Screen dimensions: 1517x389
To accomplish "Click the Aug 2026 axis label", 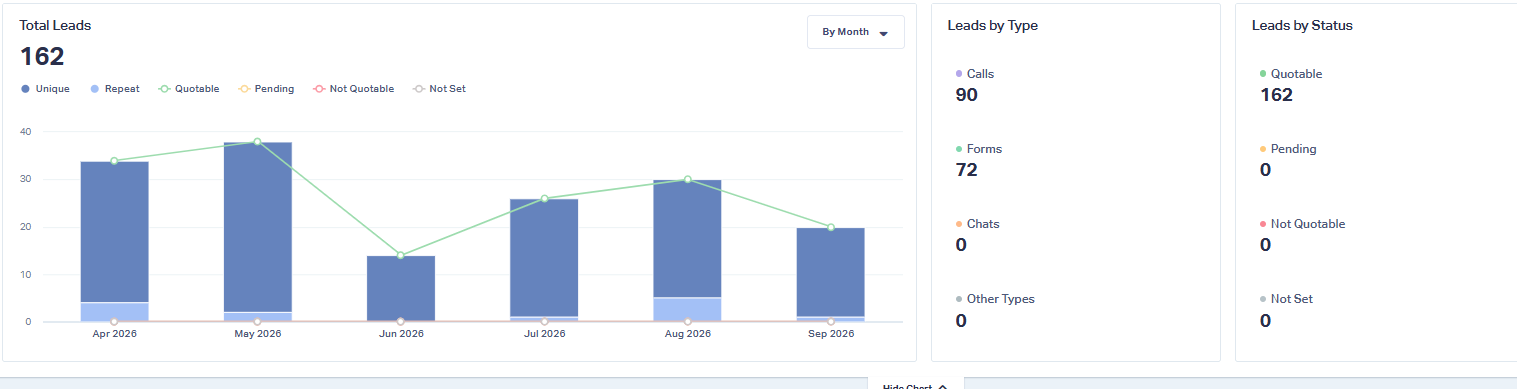I will click(x=688, y=334).
